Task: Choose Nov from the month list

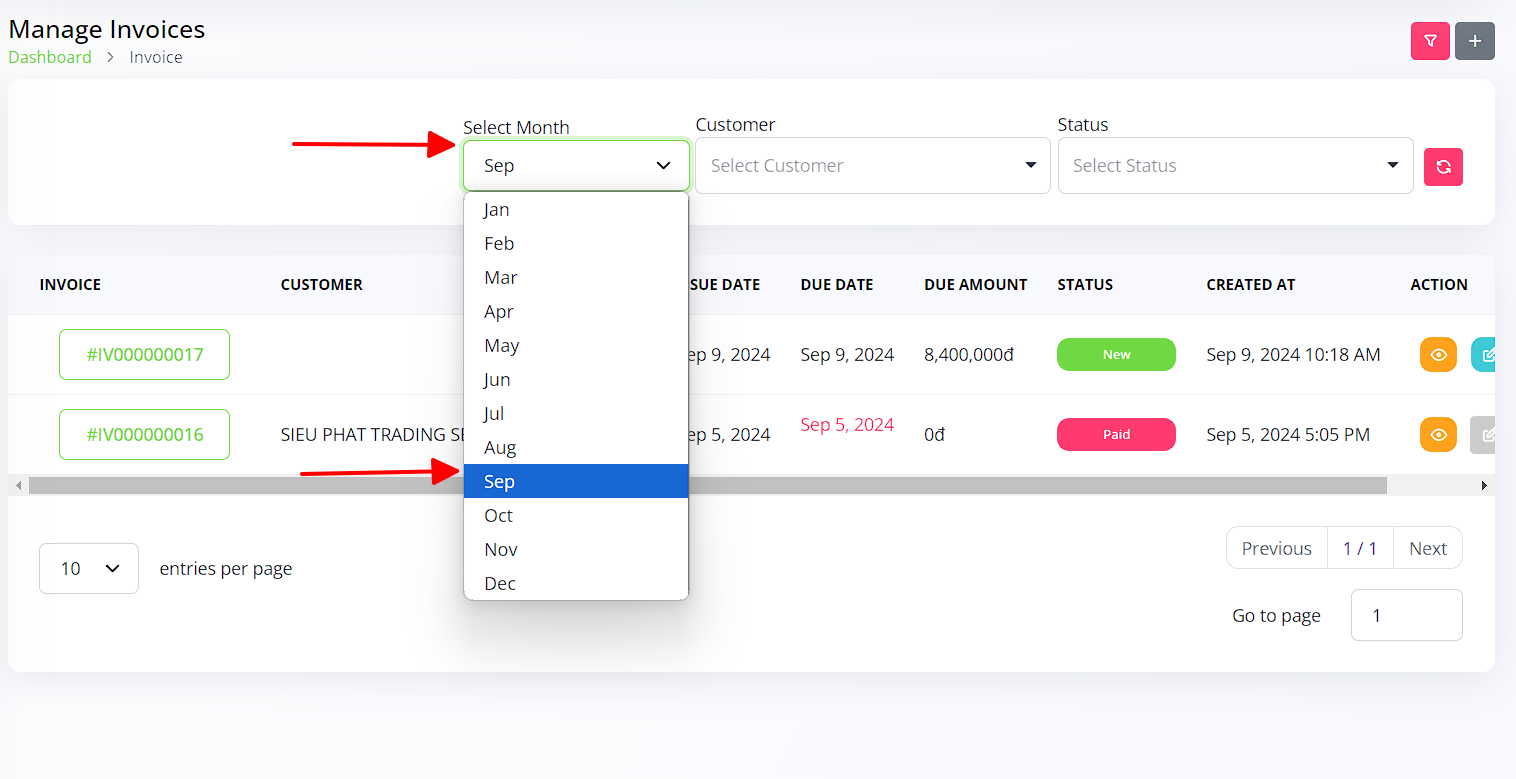Action: (576, 550)
